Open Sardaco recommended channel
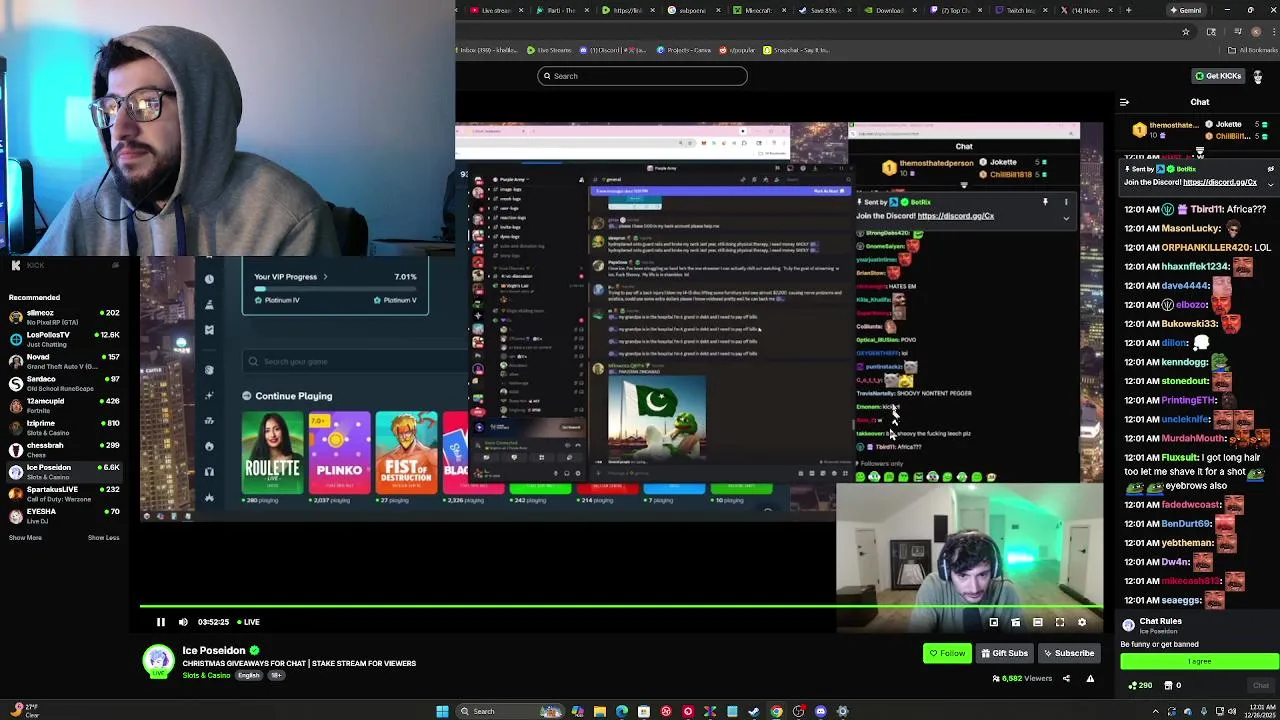This screenshot has width=1280, height=720. coord(64,382)
